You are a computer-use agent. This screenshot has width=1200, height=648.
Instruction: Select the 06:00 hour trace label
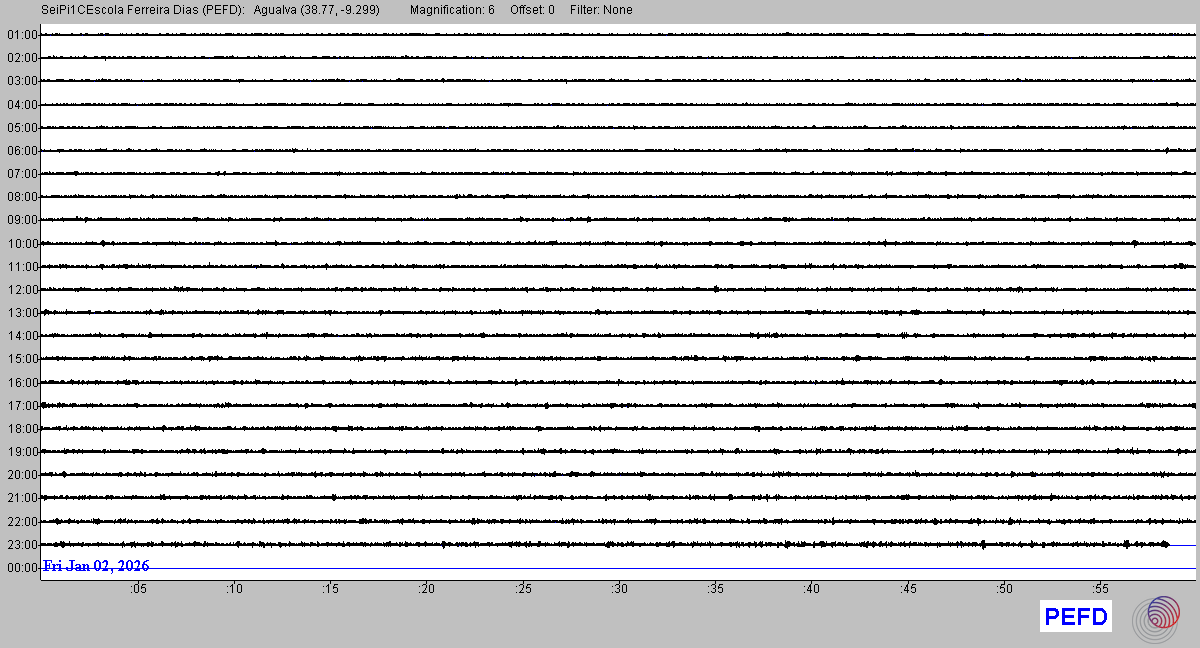click(x=22, y=151)
